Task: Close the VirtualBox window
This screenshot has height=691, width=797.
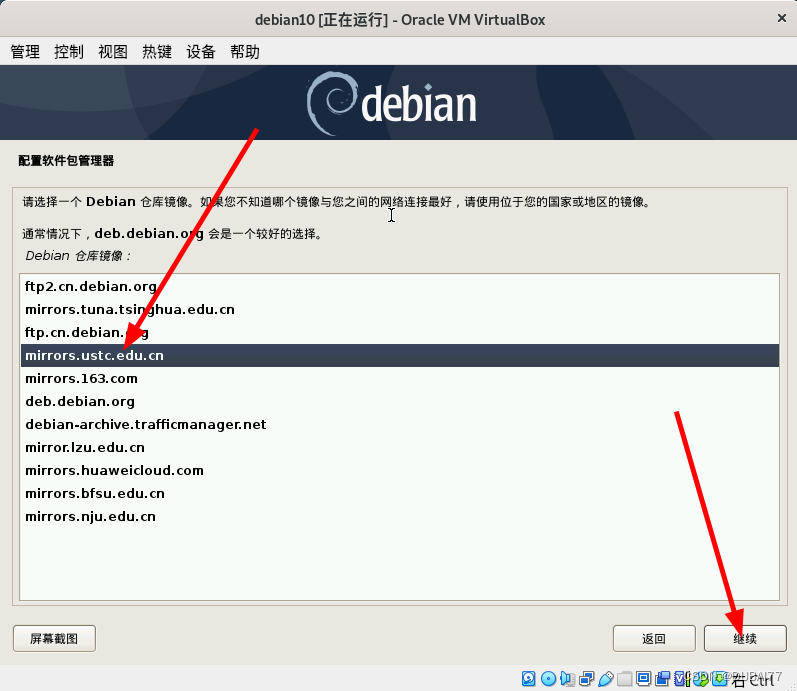Action: click(x=782, y=18)
